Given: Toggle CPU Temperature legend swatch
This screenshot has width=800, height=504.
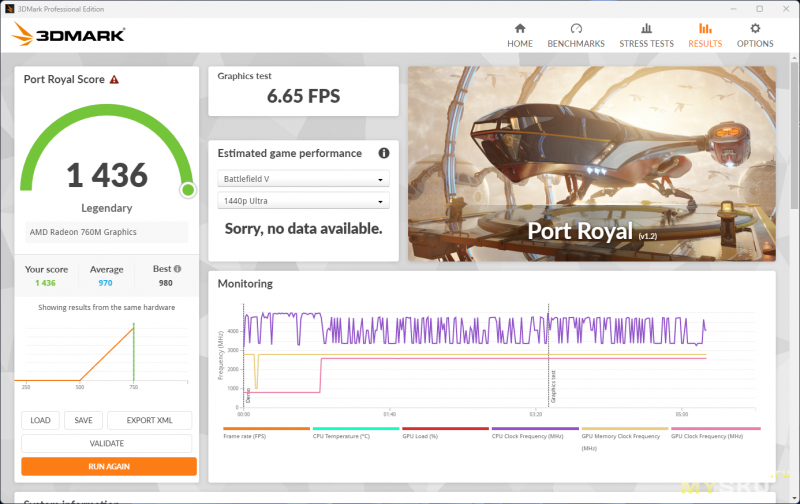Looking at the screenshot, I should (x=356, y=429).
